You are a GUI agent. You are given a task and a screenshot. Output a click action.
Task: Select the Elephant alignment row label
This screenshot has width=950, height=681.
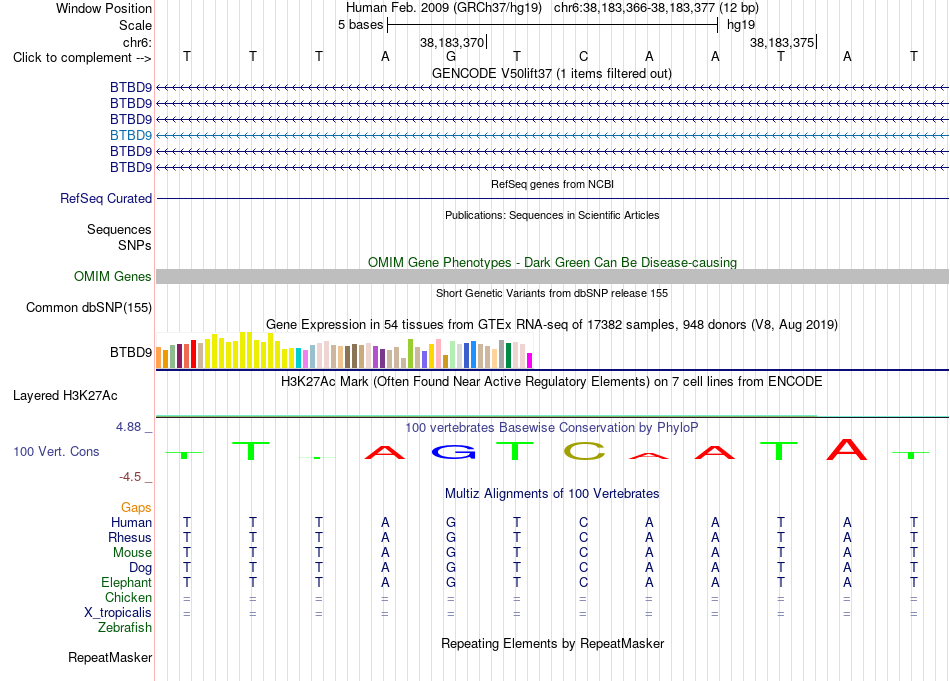pos(127,582)
